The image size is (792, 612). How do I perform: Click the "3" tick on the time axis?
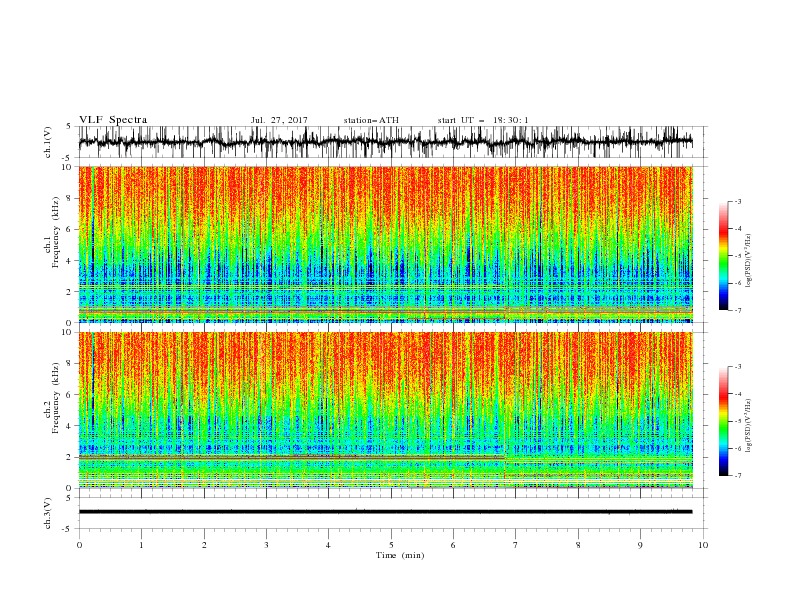click(x=266, y=545)
